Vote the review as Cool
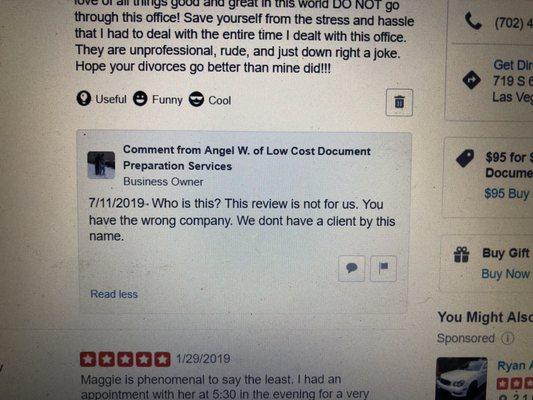Screen dimensions: 533x400 (210, 100)
